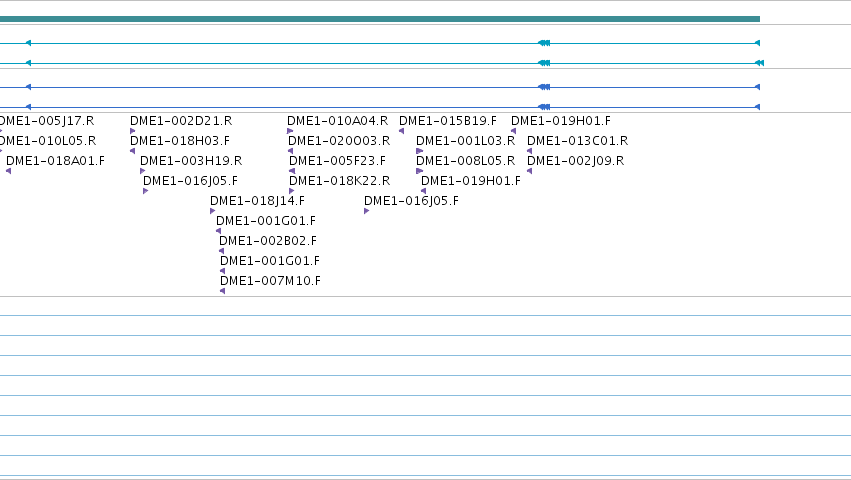
Task: Select the DME1-002B02.F label
Action: click(x=268, y=241)
